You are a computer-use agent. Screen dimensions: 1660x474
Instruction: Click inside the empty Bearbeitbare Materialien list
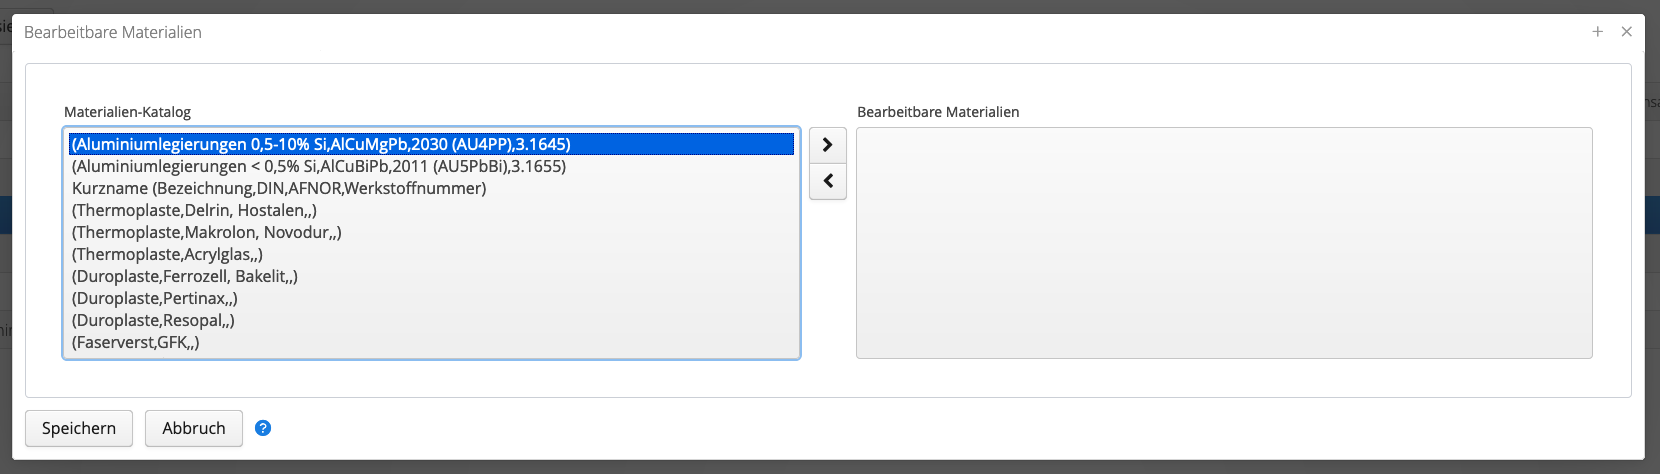tap(1224, 243)
